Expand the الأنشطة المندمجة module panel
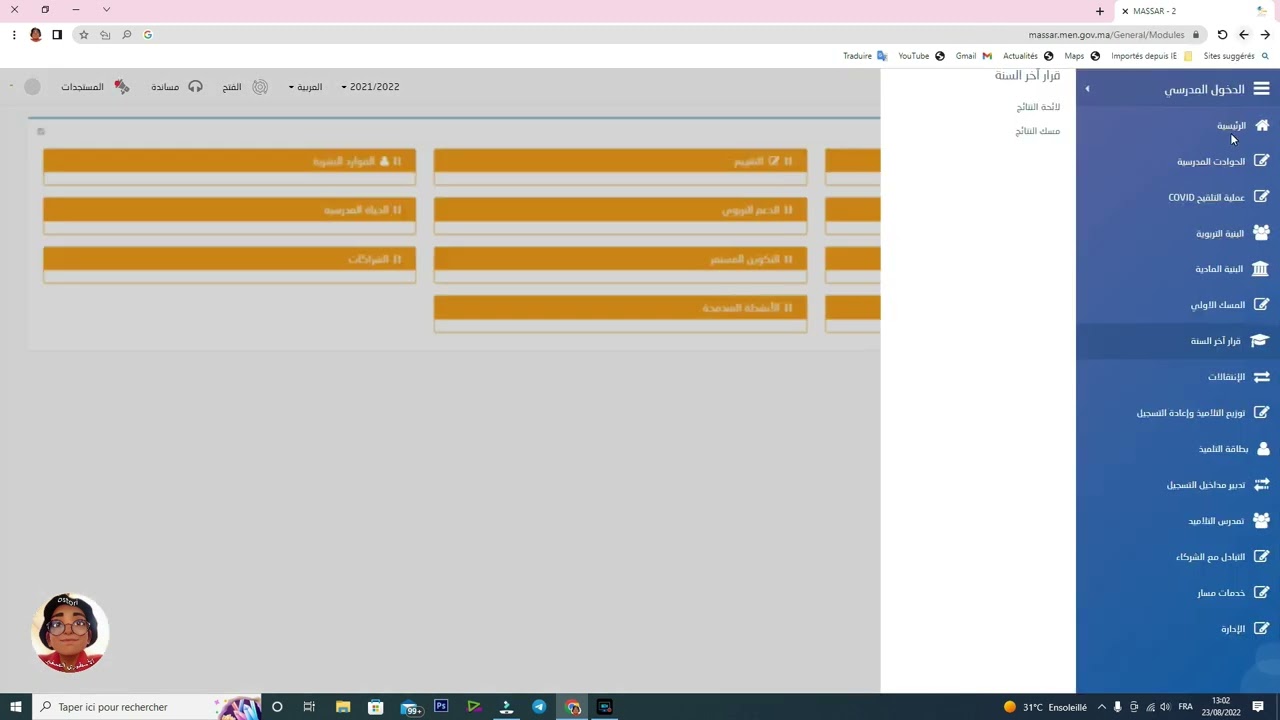Viewport: 1280px width, 720px height. point(620,308)
